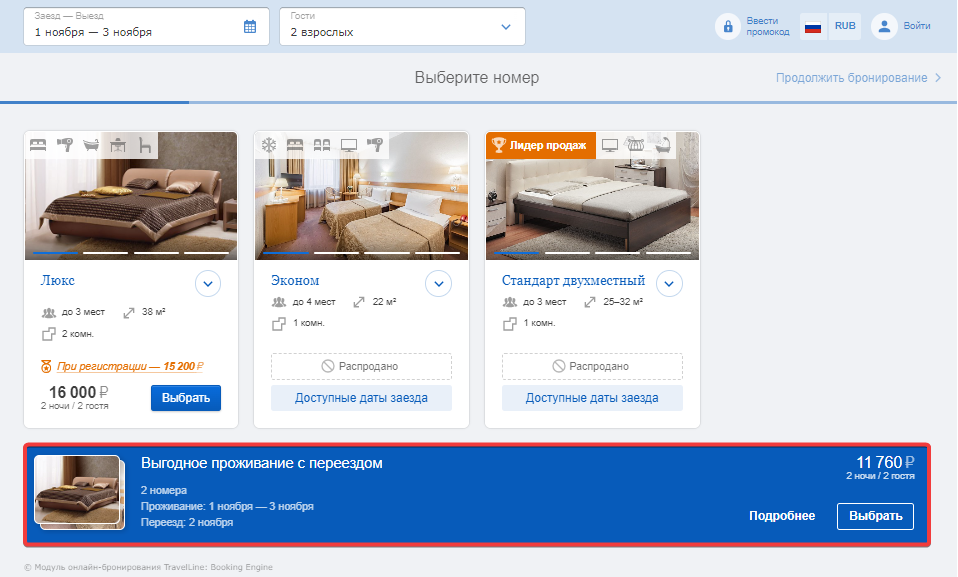Open the RUB currency selector

tap(845, 26)
